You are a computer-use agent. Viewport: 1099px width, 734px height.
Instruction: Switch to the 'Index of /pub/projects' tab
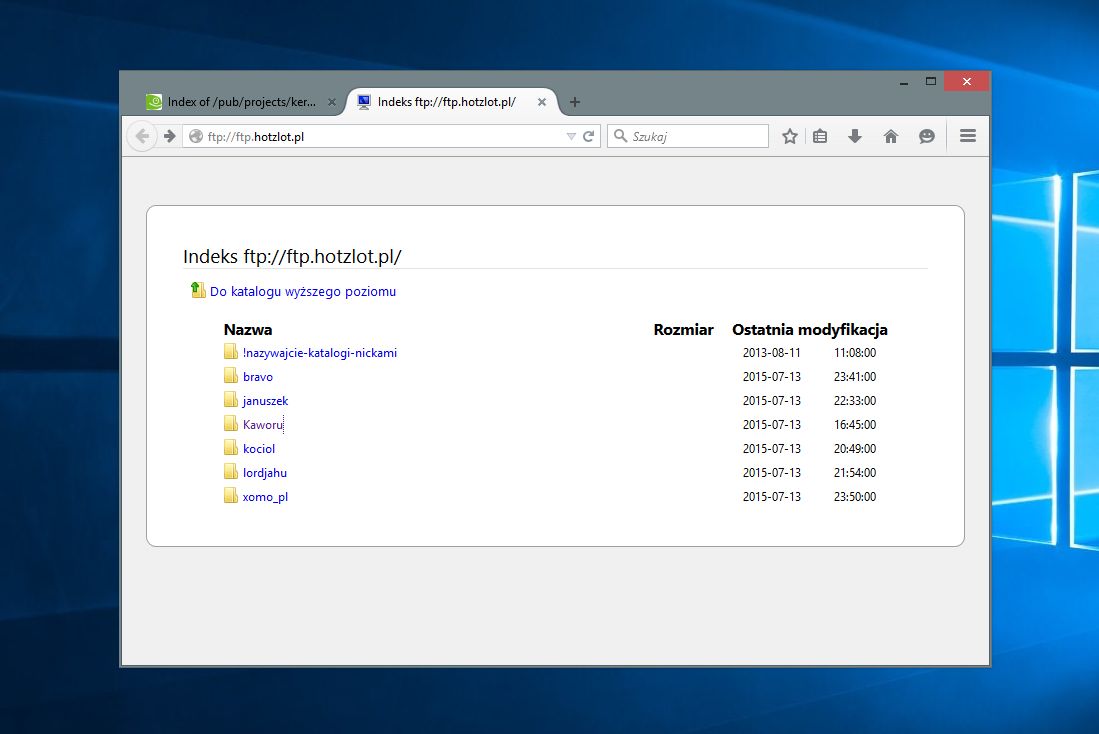[240, 102]
